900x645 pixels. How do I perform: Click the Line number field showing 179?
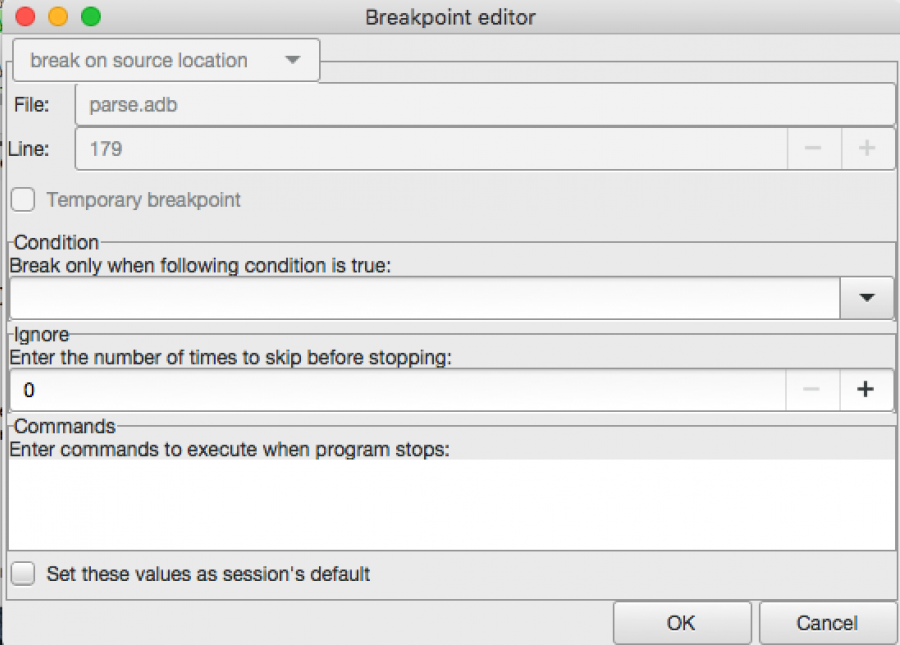pos(431,149)
